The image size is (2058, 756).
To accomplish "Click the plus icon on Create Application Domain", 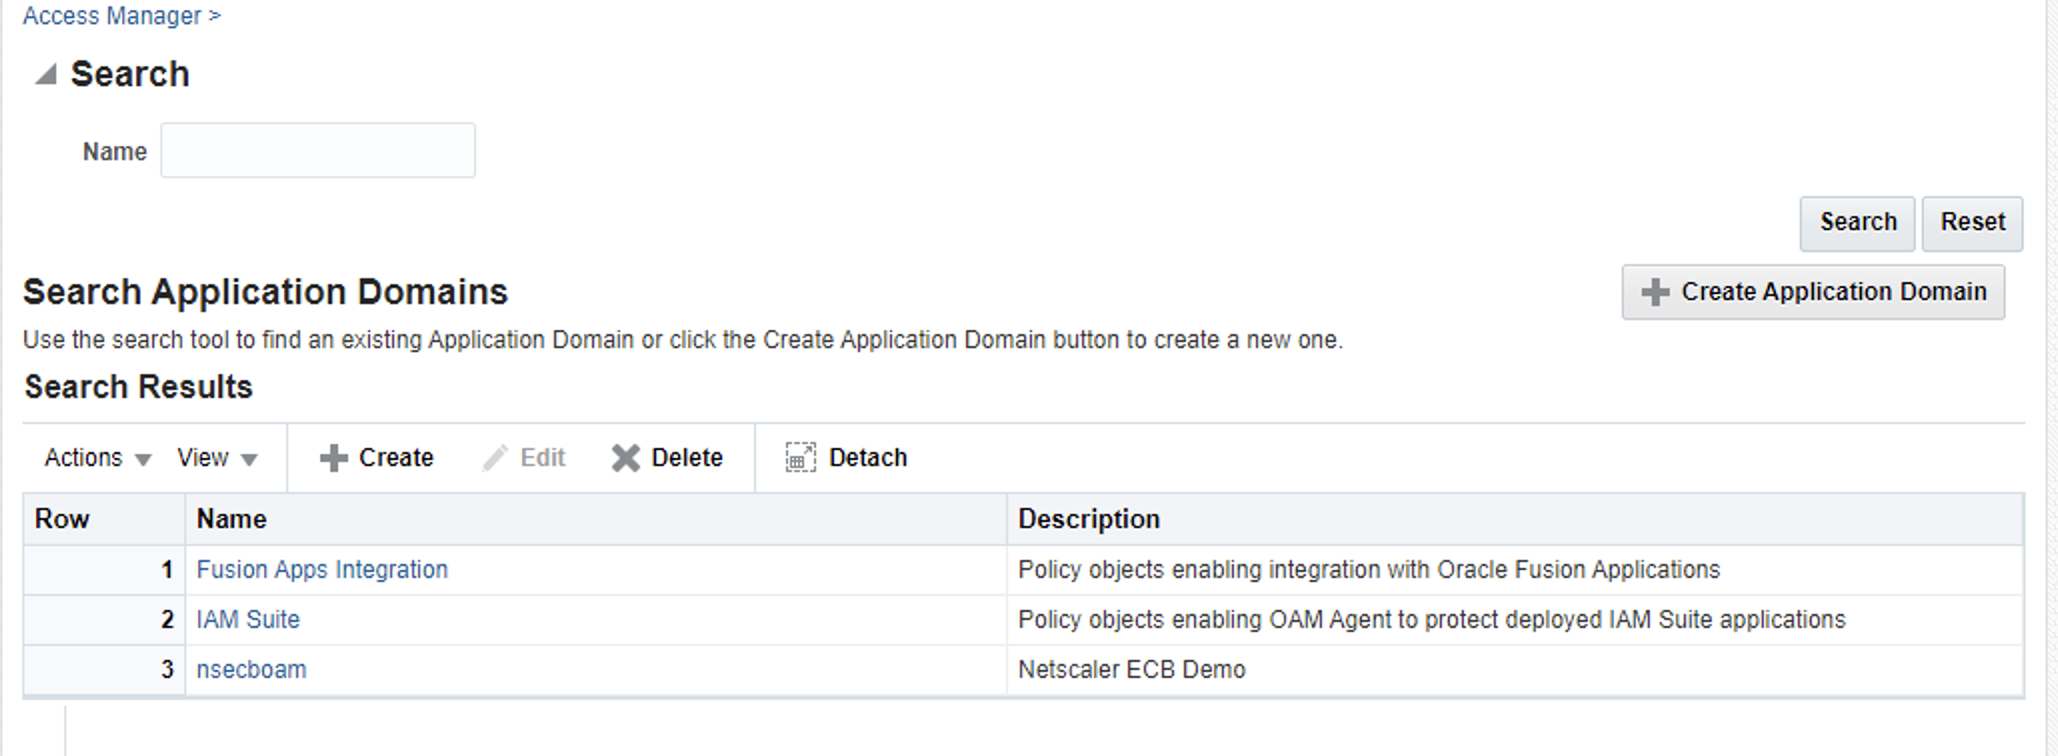I will point(1655,292).
